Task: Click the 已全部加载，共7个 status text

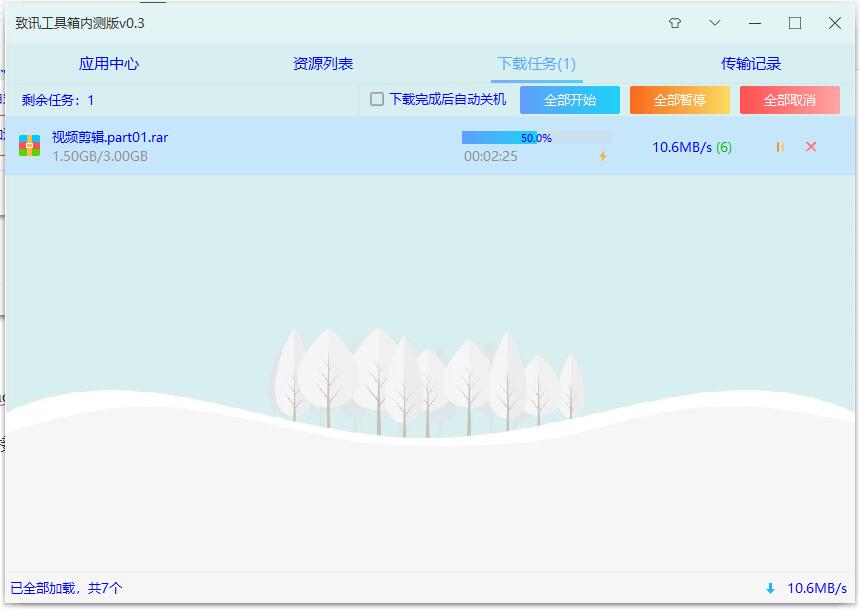Action: pyautogui.click(x=66, y=589)
